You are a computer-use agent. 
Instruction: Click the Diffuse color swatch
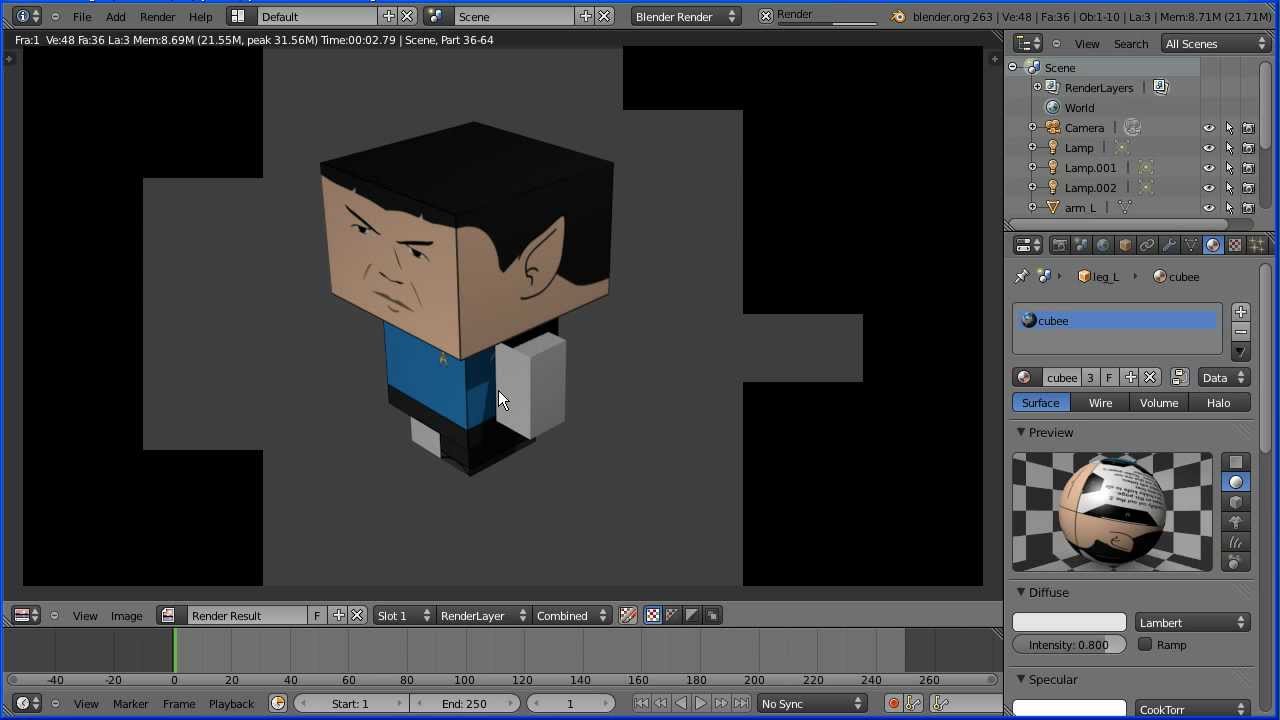[x=1069, y=622]
